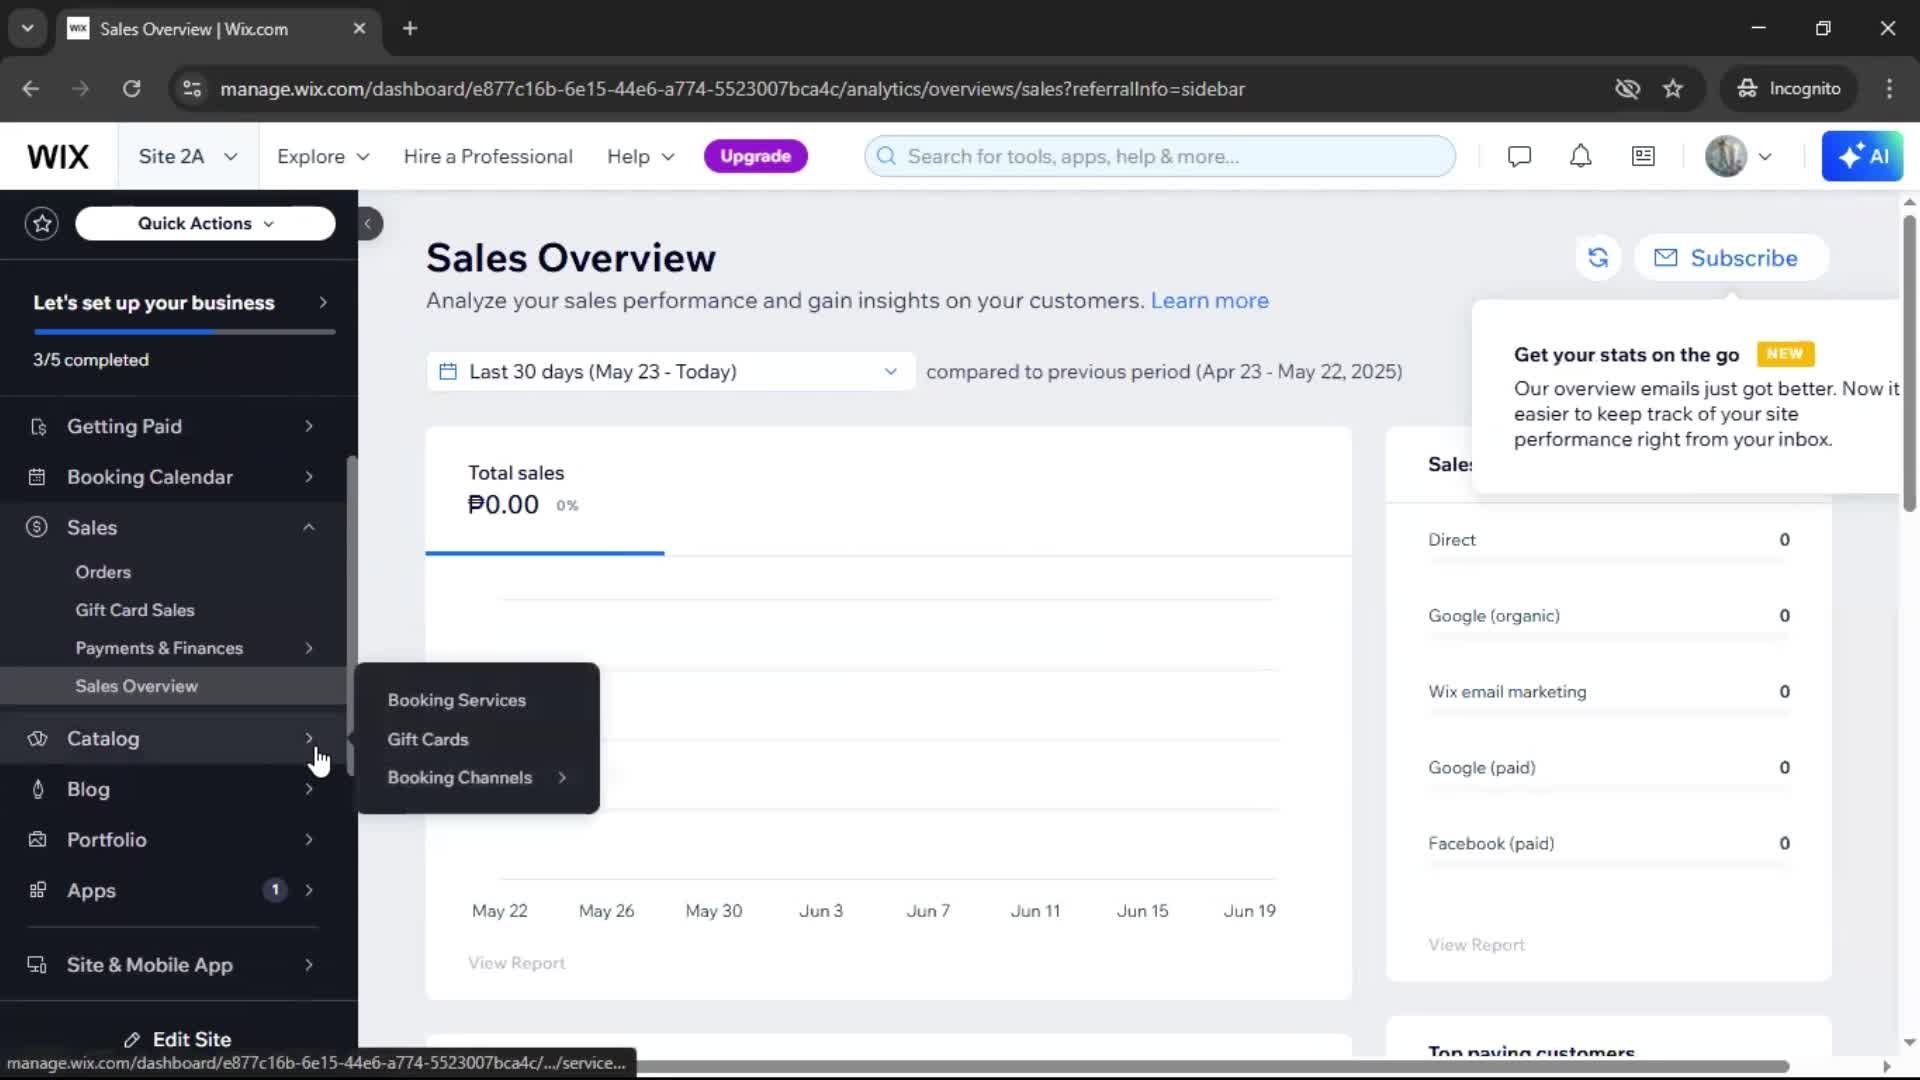Click Edit Site button
1920x1080 pixels.
[x=178, y=1040]
